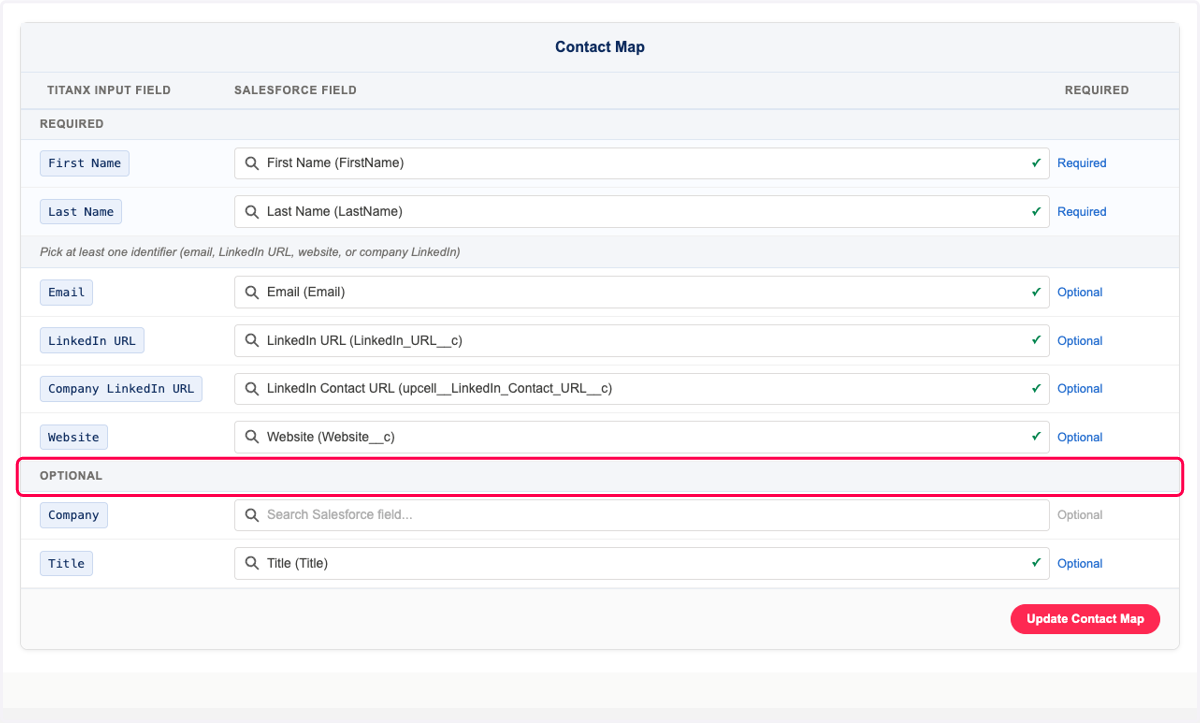Click the green checkmark in the LinkedIn URL field
1200x723 pixels.
click(1036, 341)
